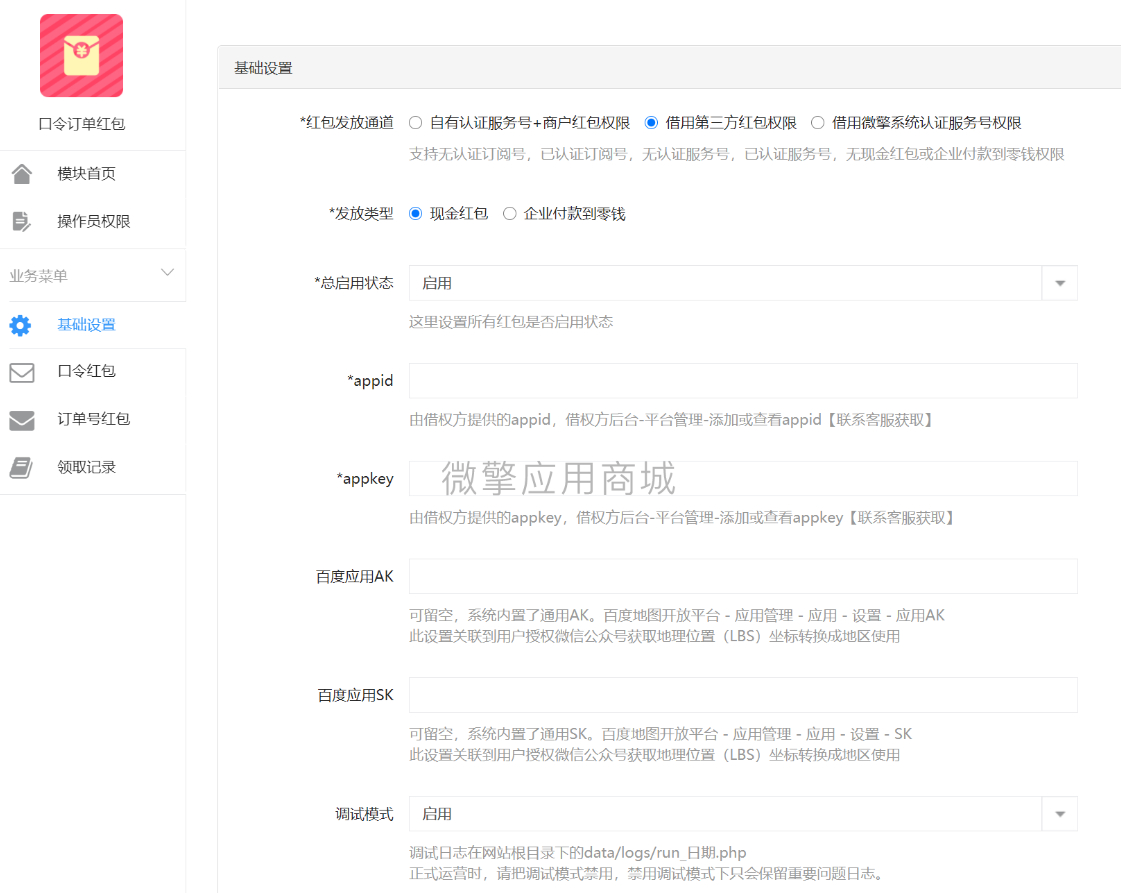The image size is (1121, 893).
Task: Open 操作员权限 menu item
Action: (x=93, y=222)
